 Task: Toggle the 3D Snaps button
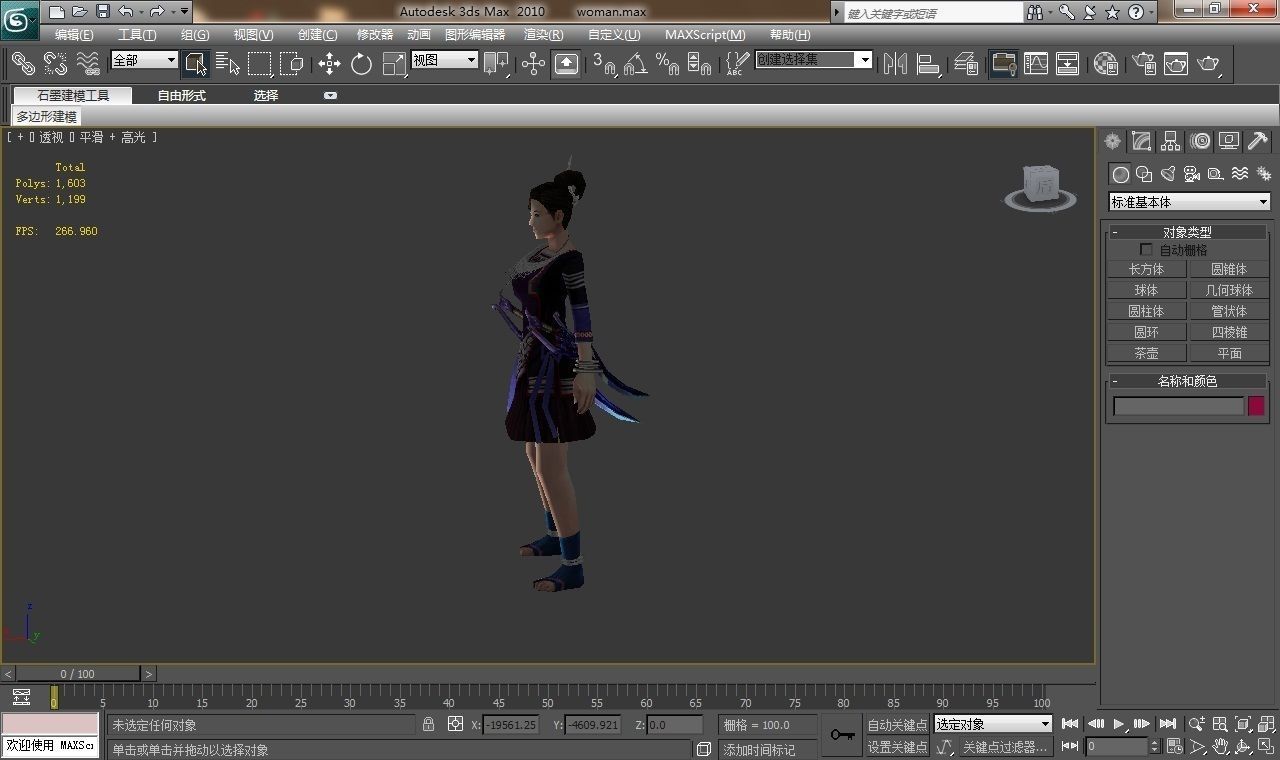604,64
